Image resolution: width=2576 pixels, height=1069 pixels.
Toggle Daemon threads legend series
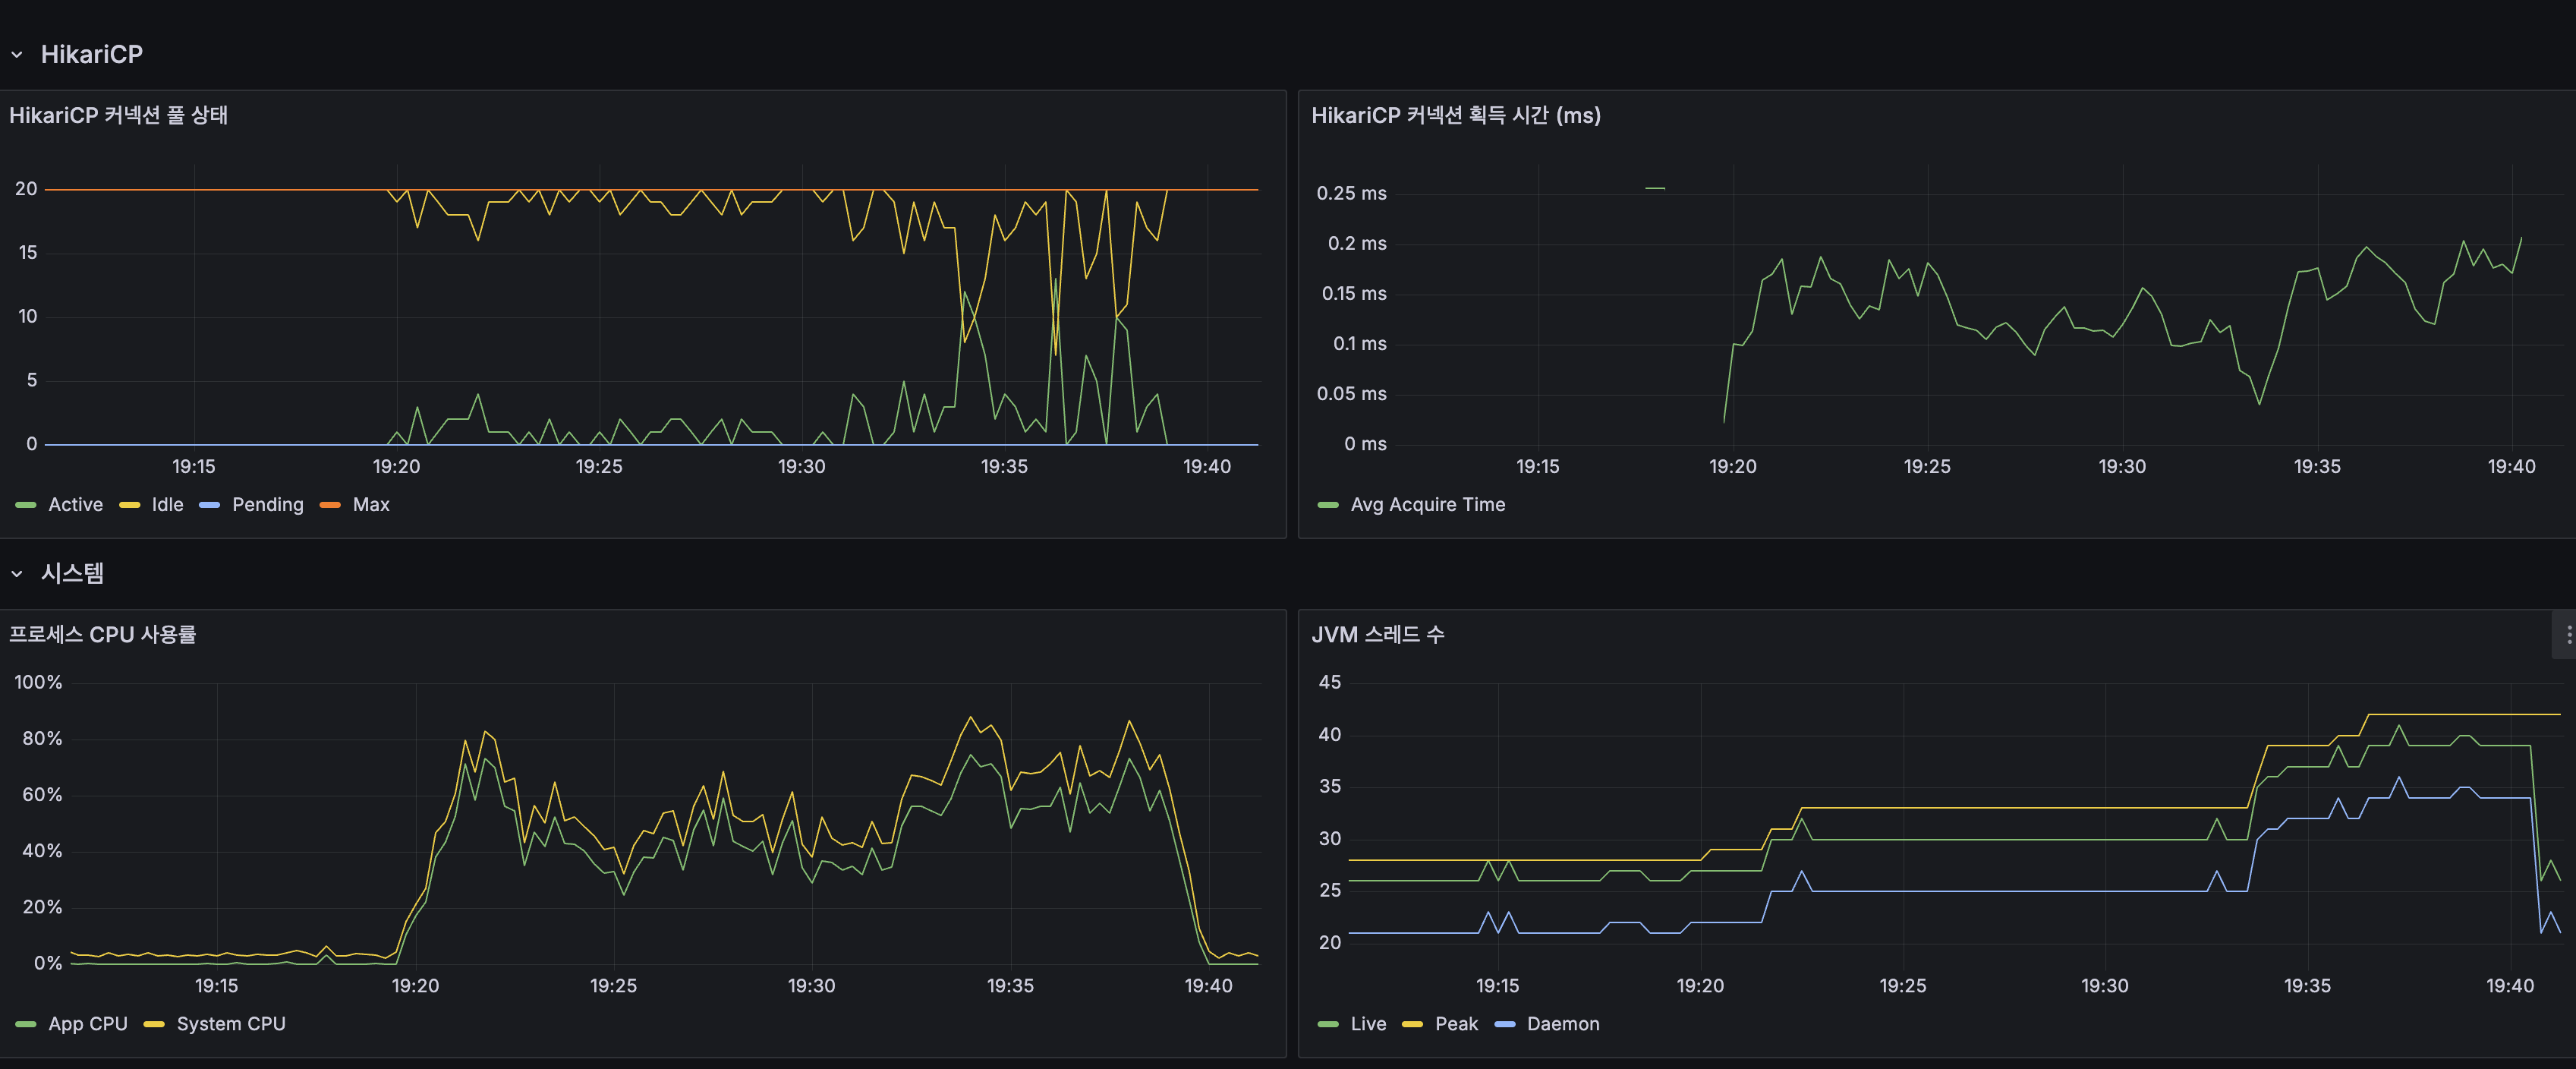[1562, 1024]
